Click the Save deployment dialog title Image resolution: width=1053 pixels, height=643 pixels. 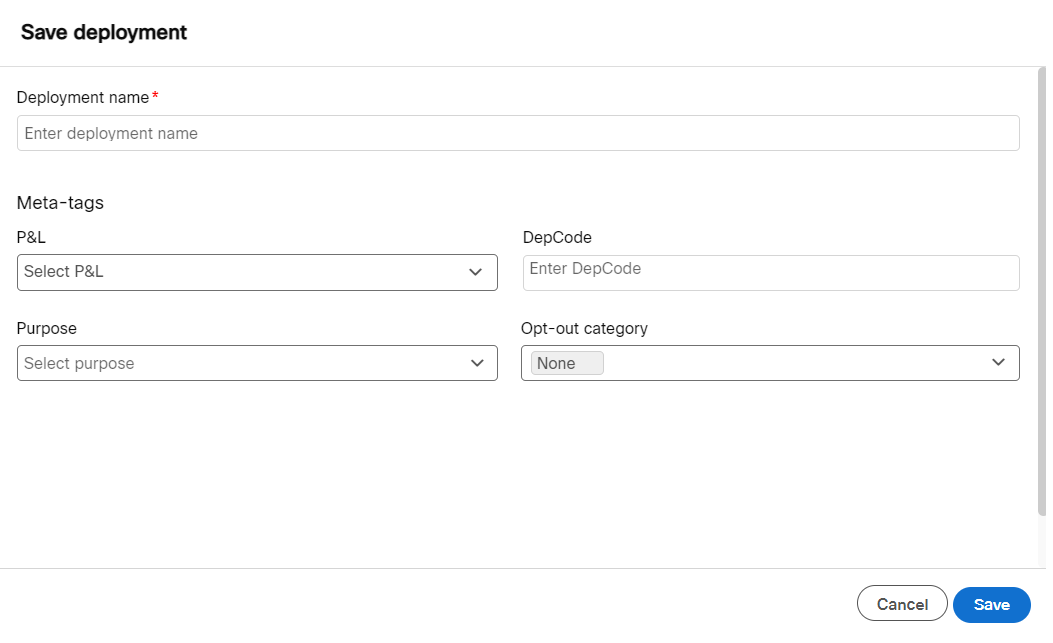tap(103, 32)
